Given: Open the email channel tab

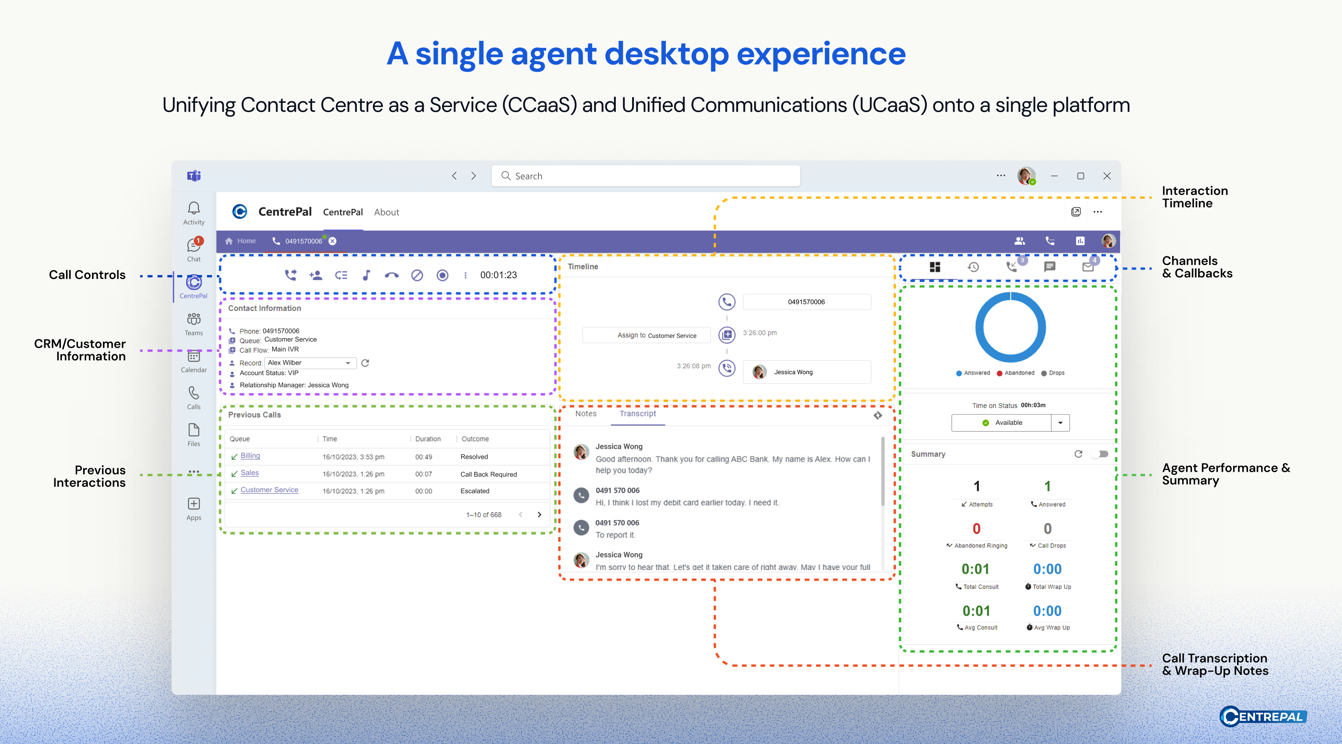Looking at the screenshot, I should click(x=1088, y=266).
